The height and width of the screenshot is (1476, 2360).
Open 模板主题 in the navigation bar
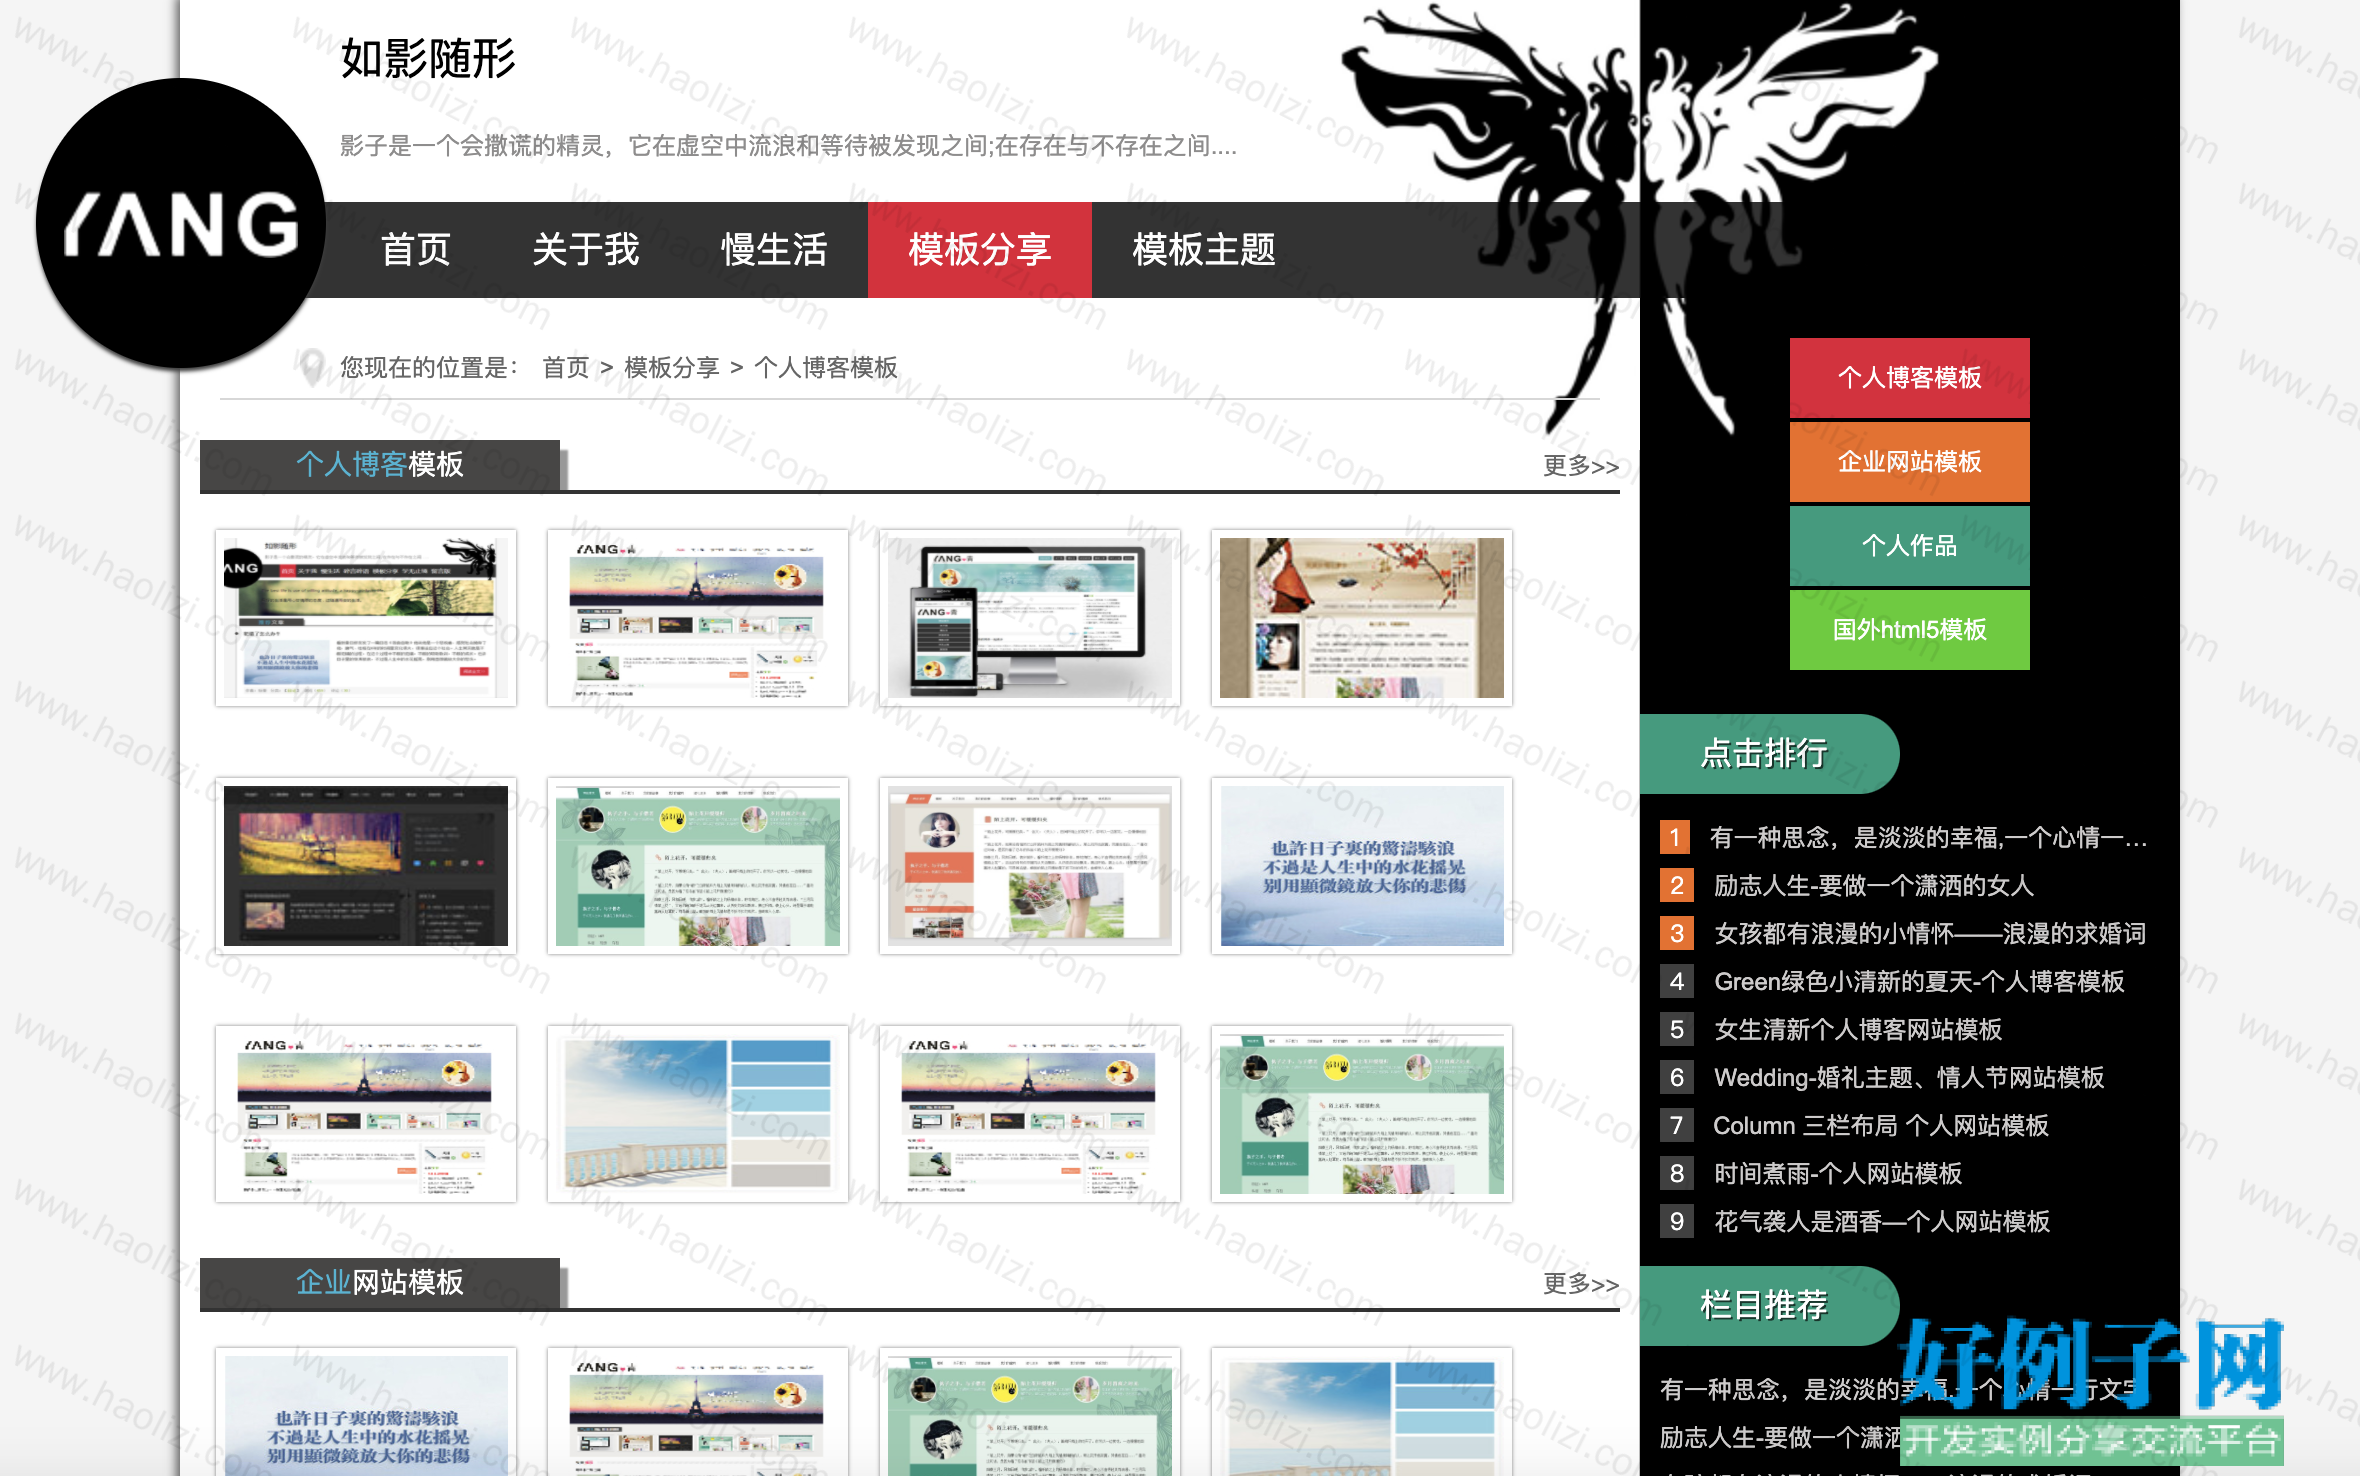click(1204, 250)
